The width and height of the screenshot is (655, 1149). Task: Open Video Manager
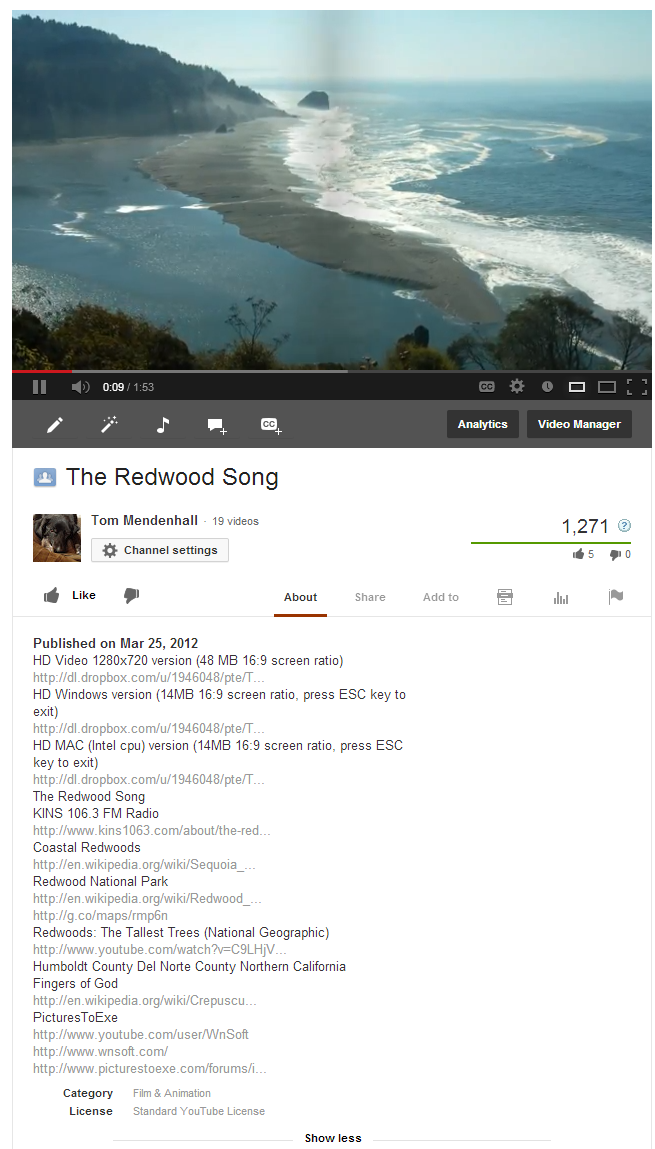pyautogui.click(x=579, y=424)
